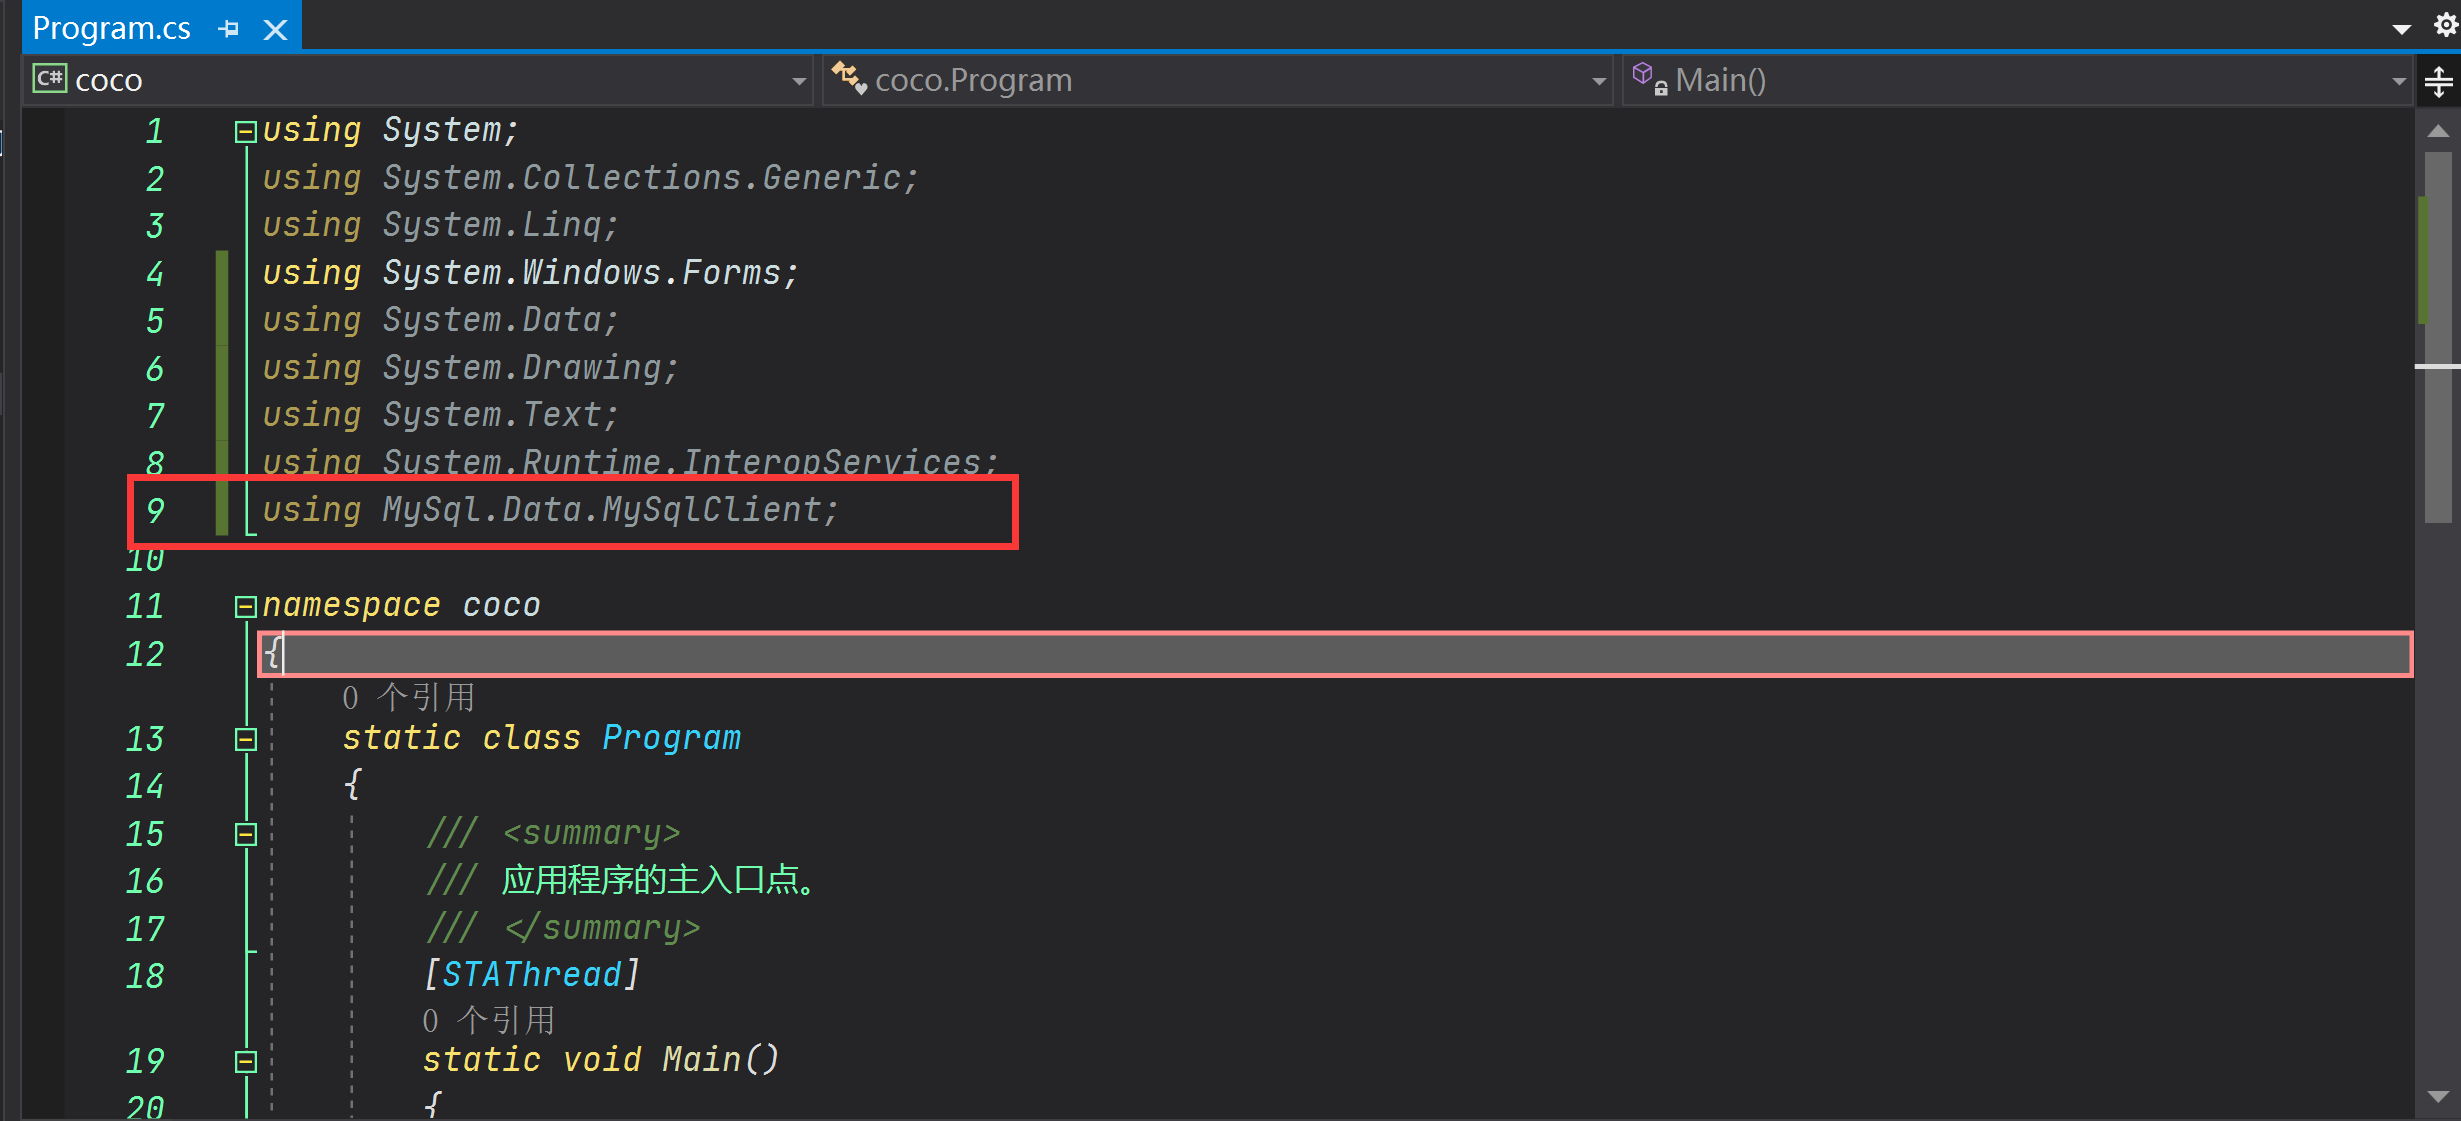Open the editor settings gear icon
2461x1121 pixels.
2445,25
